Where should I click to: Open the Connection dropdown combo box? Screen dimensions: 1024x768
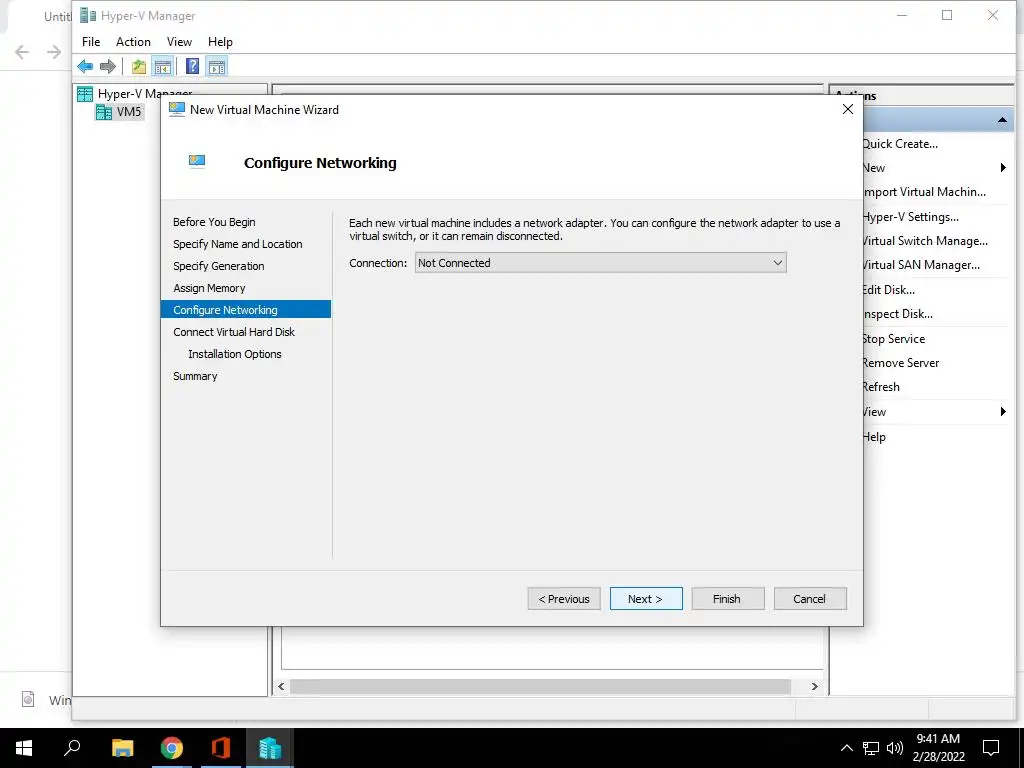(600, 263)
